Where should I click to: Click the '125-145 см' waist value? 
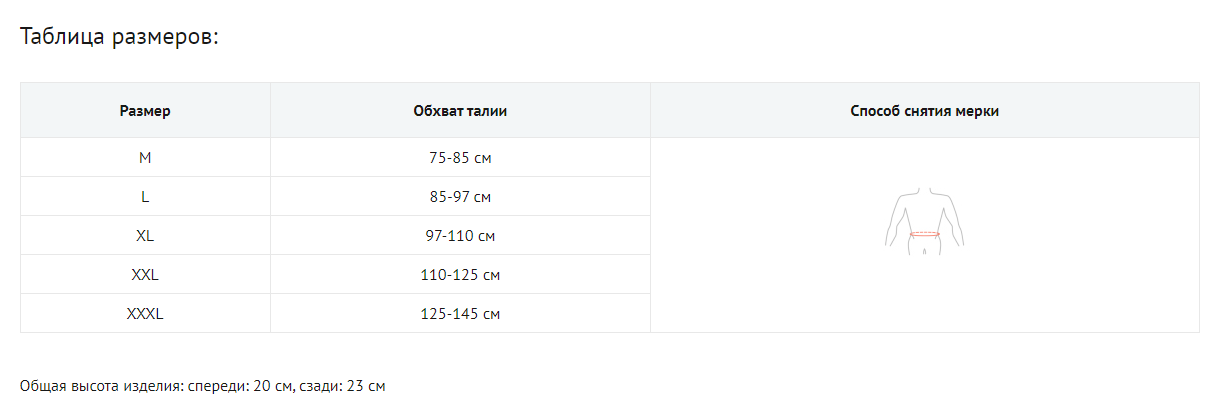tap(460, 314)
